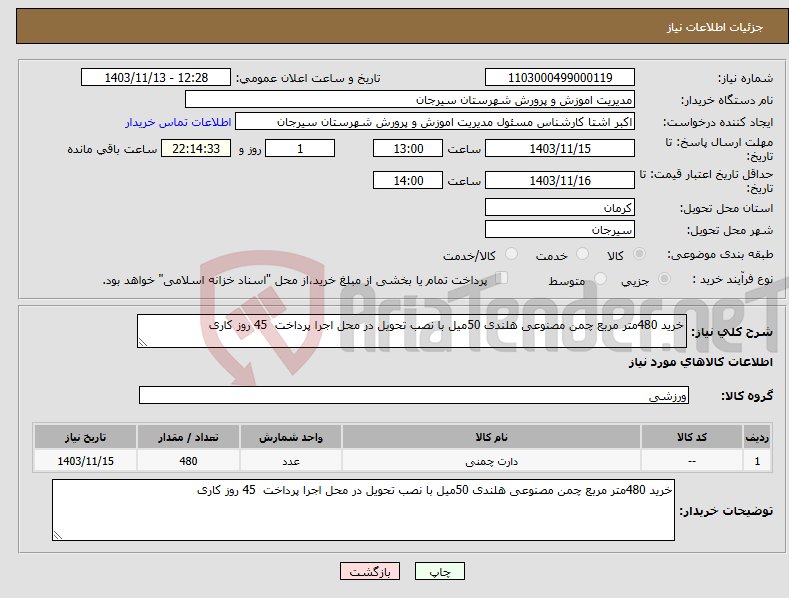Viewport: 789px width, 598px height.
Task: Click the province field کرمان
Action: (560, 207)
